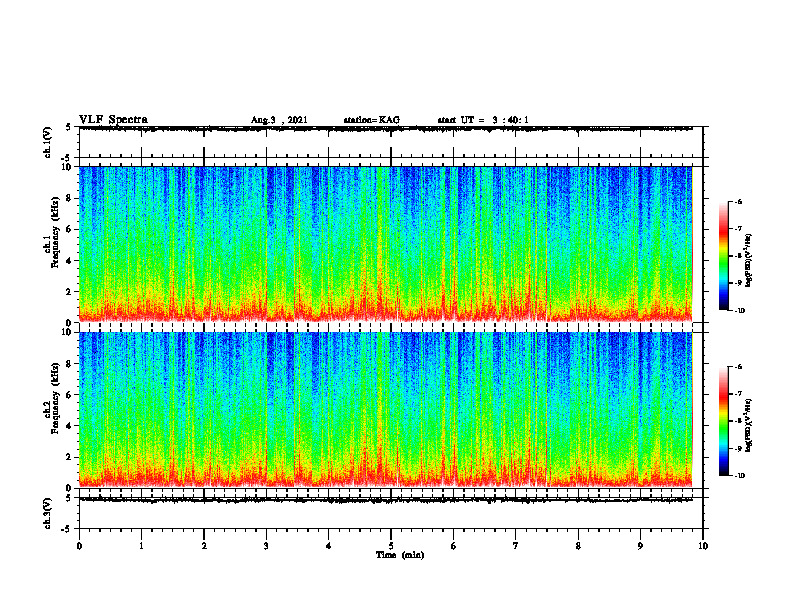The width and height of the screenshot is (792, 612).
Task: Click the ch.3(V) waveform strip
Action: [x=391, y=513]
